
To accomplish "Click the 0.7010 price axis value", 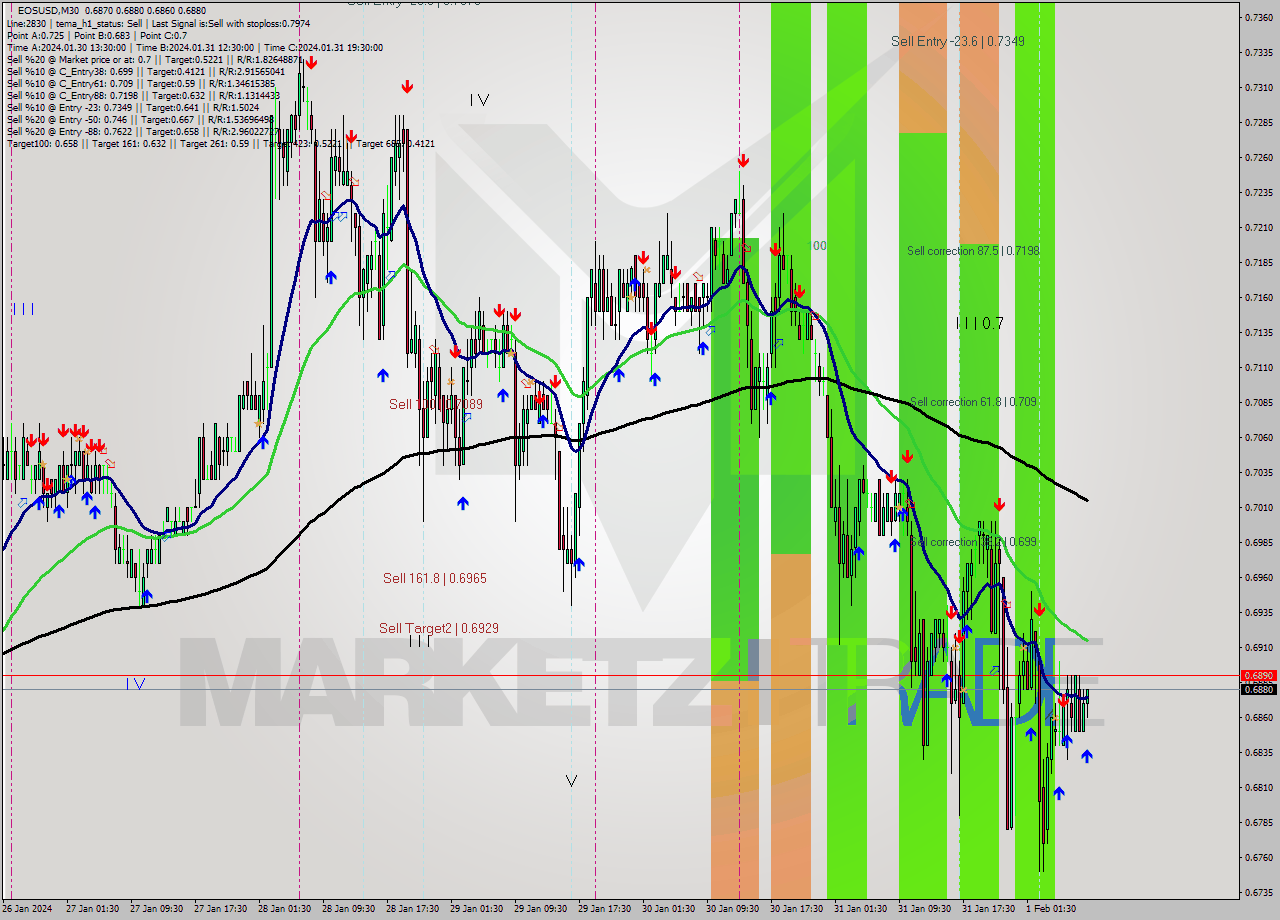I will (x=1258, y=508).
